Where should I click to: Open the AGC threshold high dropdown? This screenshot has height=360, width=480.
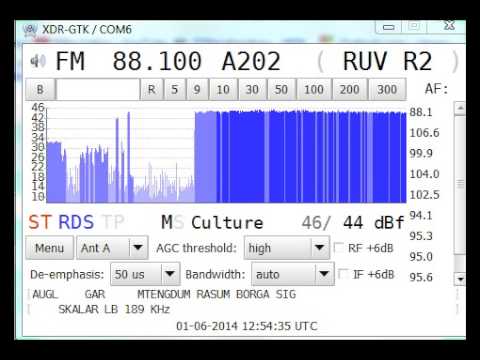tap(287, 248)
